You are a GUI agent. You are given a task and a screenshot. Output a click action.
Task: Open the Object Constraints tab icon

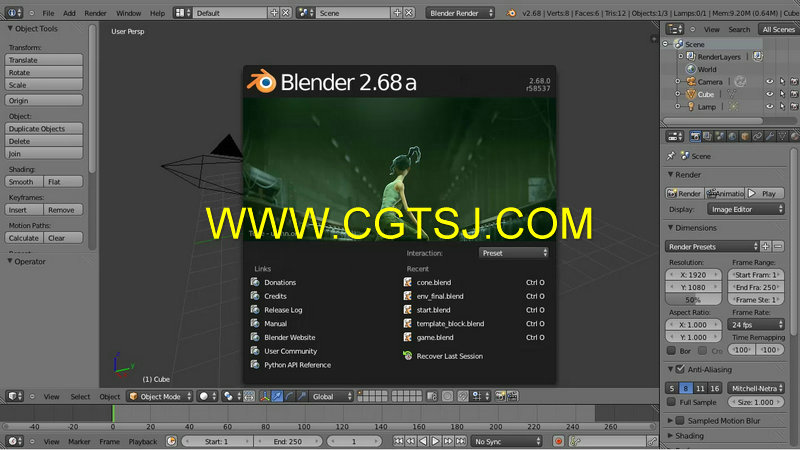click(757, 136)
